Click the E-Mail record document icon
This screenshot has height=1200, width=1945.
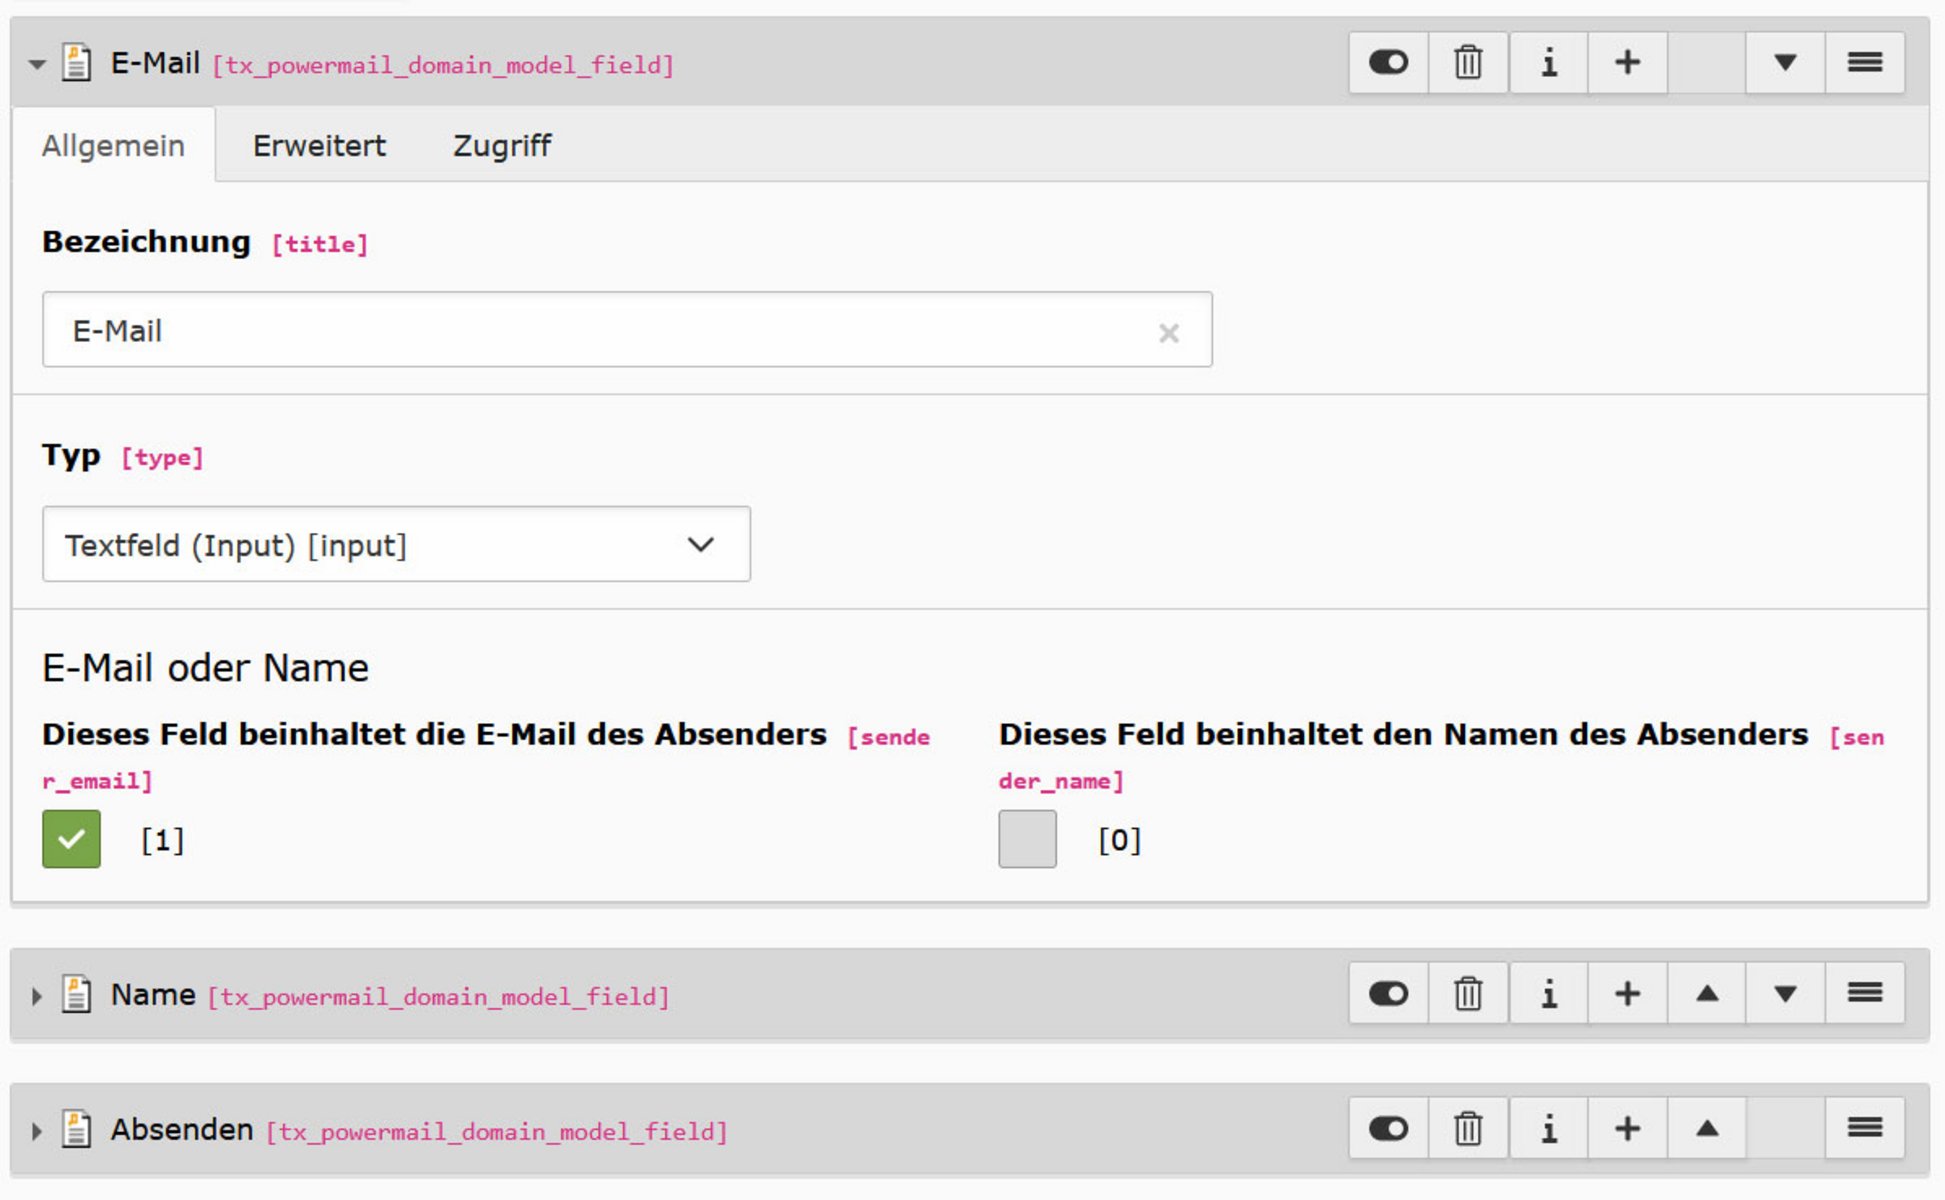tap(76, 62)
